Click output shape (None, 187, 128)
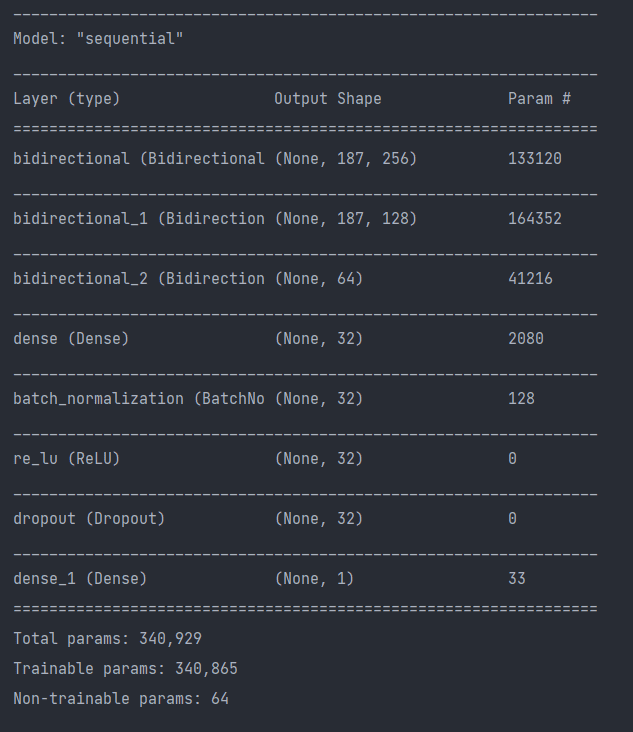 pos(345,219)
